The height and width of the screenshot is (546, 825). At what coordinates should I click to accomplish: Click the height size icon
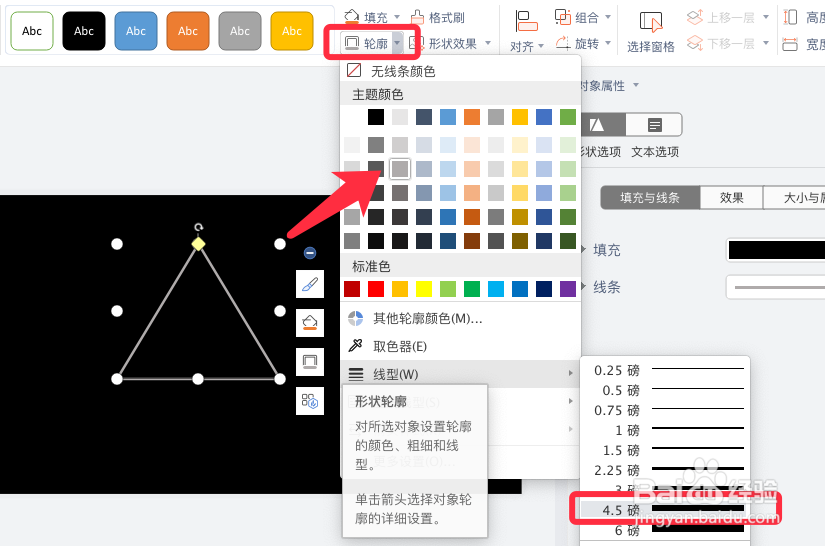tap(790, 17)
